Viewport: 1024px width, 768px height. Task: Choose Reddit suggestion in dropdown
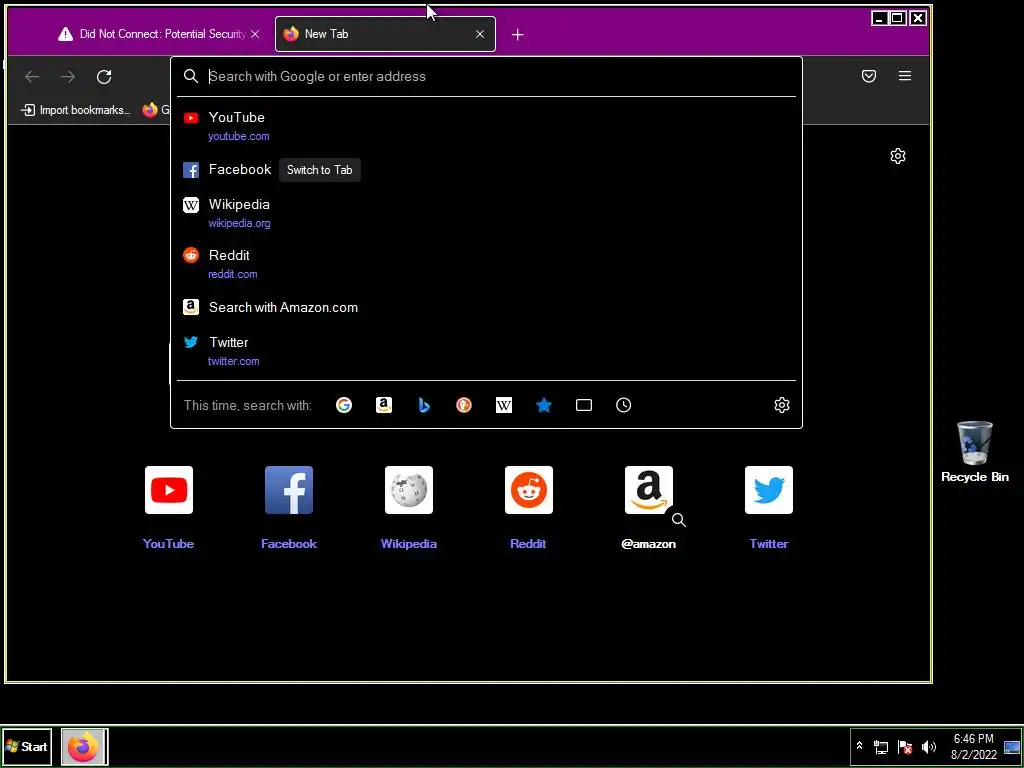(x=486, y=264)
